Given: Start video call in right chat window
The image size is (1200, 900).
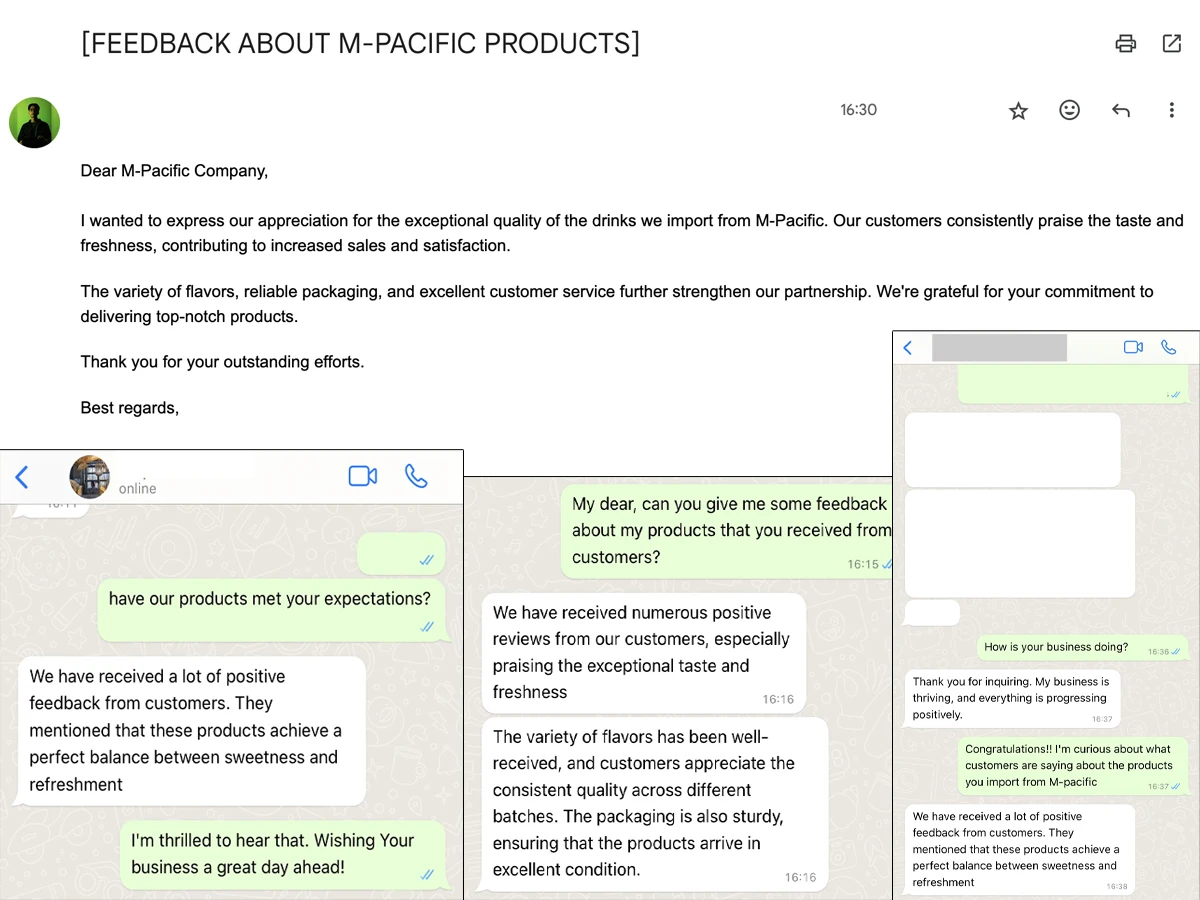Looking at the screenshot, I should pyautogui.click(x=1133, y=347).
